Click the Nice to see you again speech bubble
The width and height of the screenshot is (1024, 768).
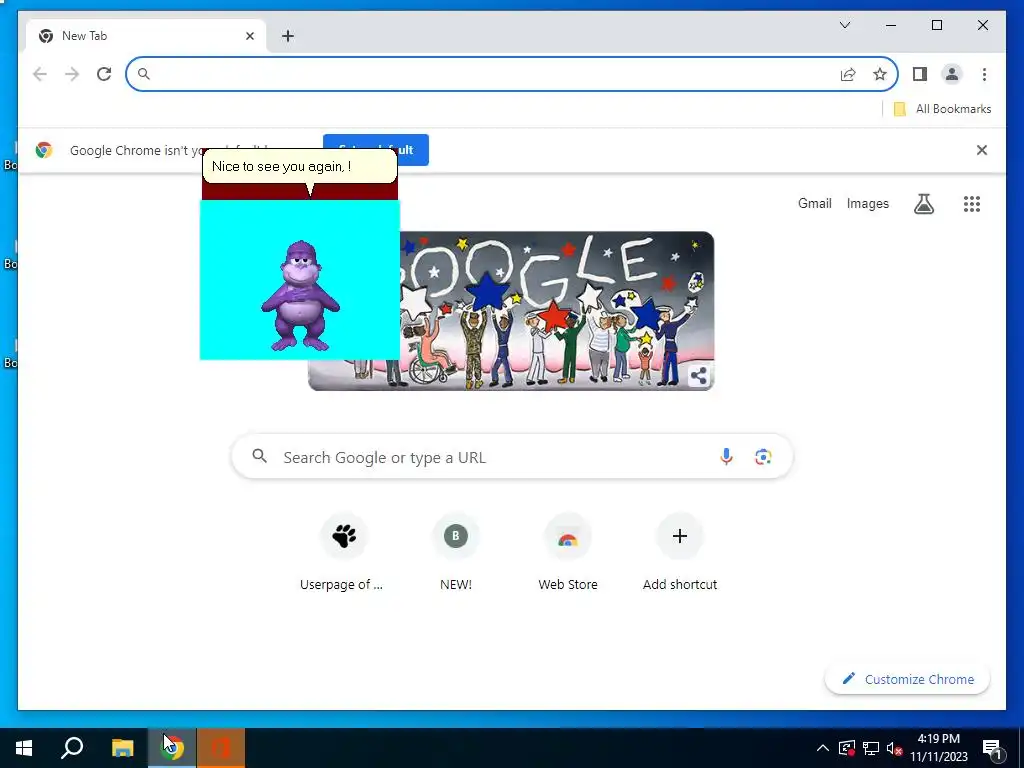(x=300, y=167)
